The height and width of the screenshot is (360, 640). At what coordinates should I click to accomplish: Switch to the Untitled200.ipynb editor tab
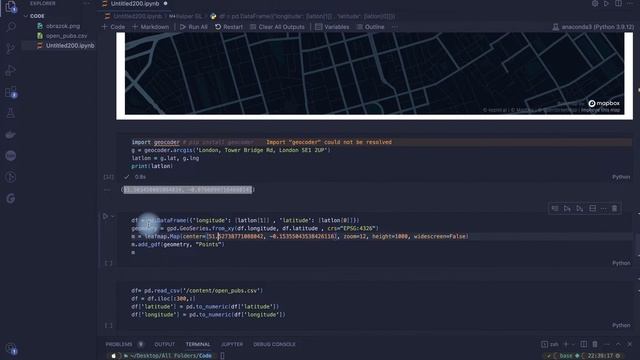pyautogui.click(x=135, y=4)
